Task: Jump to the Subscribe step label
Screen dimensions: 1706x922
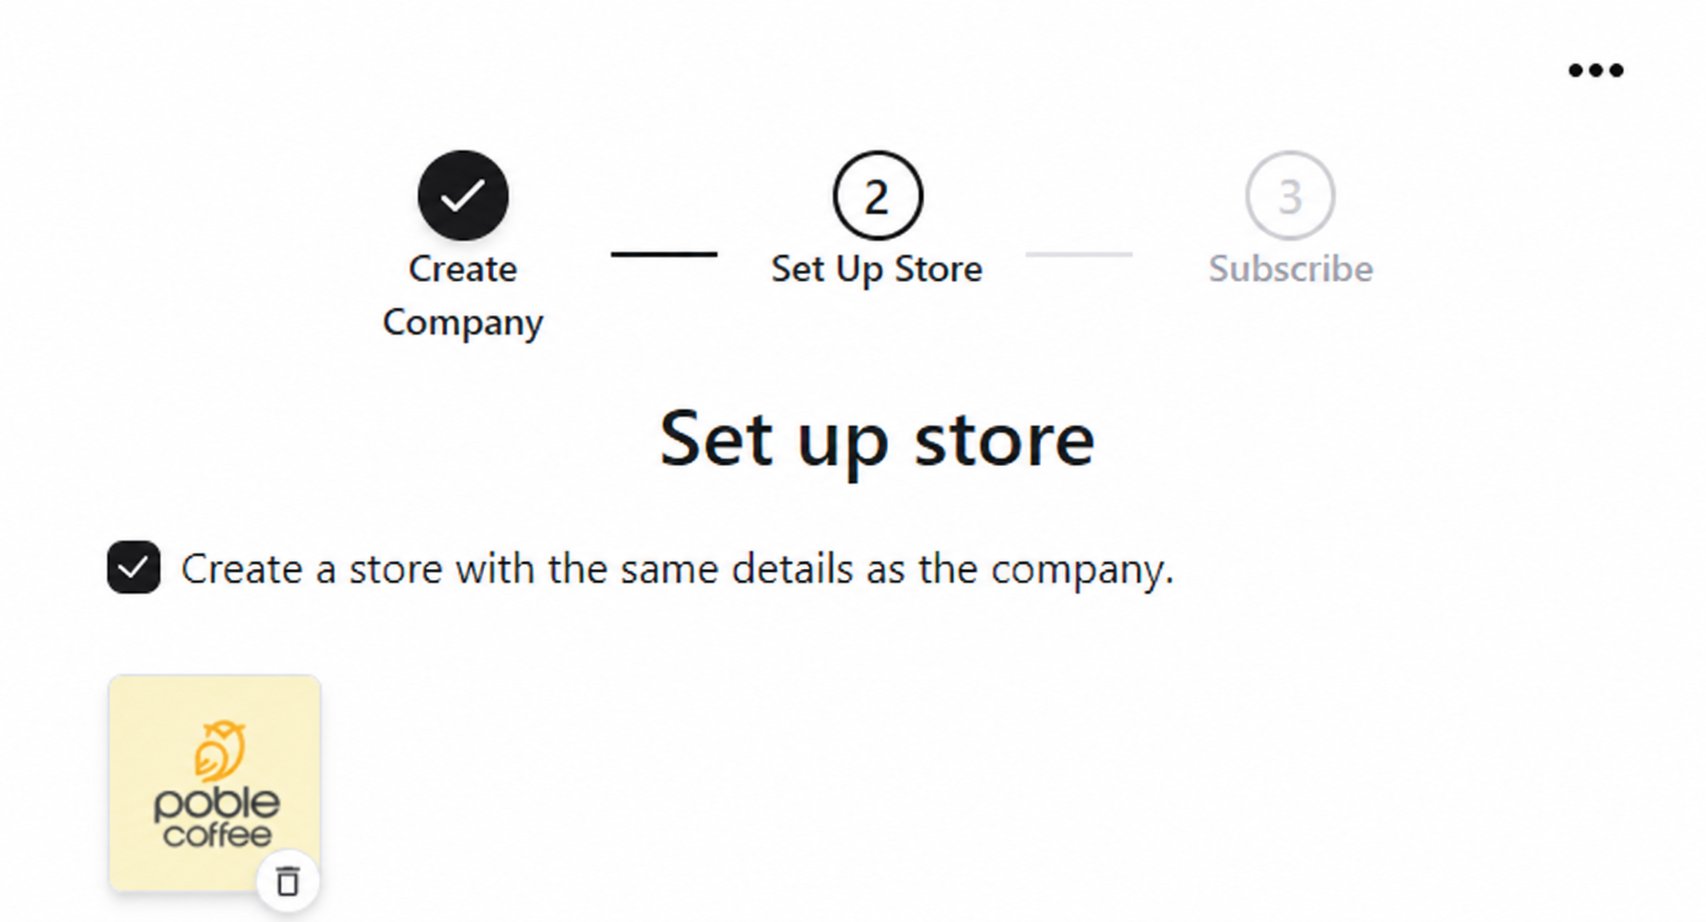Action: (1290, 269)
